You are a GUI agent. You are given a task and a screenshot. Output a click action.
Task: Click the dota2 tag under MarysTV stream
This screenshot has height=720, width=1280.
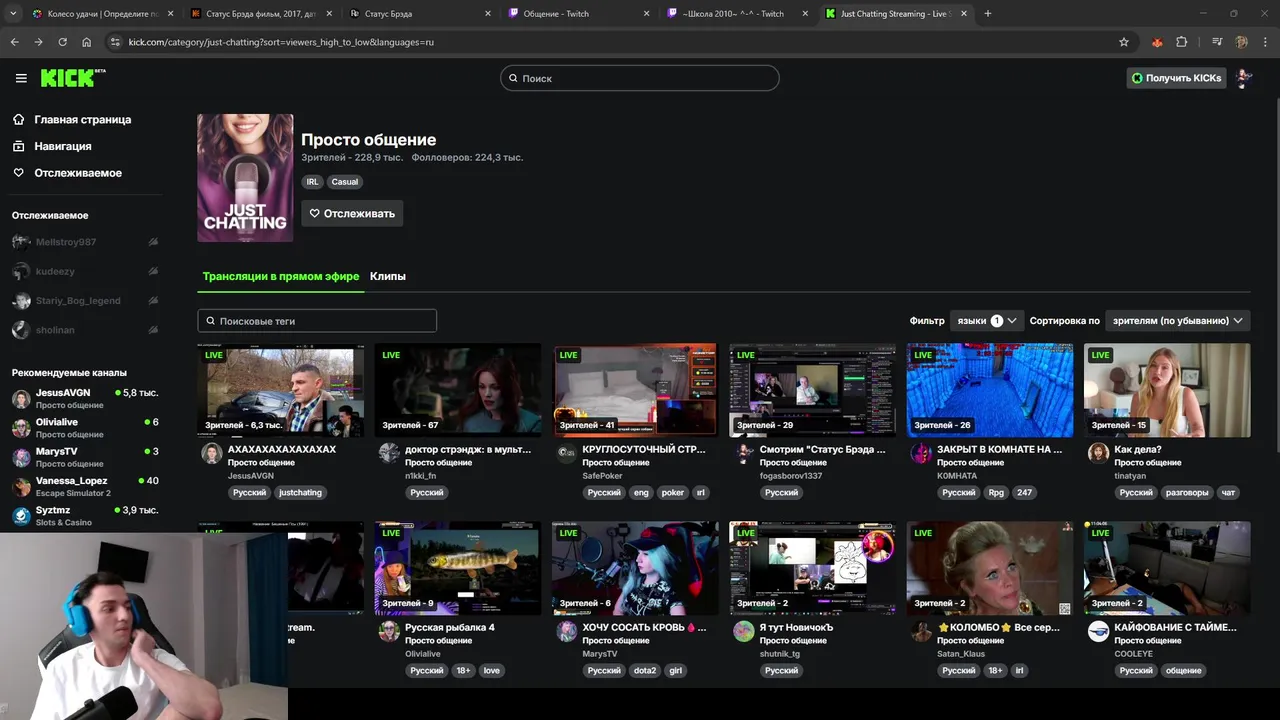point(646,670)
